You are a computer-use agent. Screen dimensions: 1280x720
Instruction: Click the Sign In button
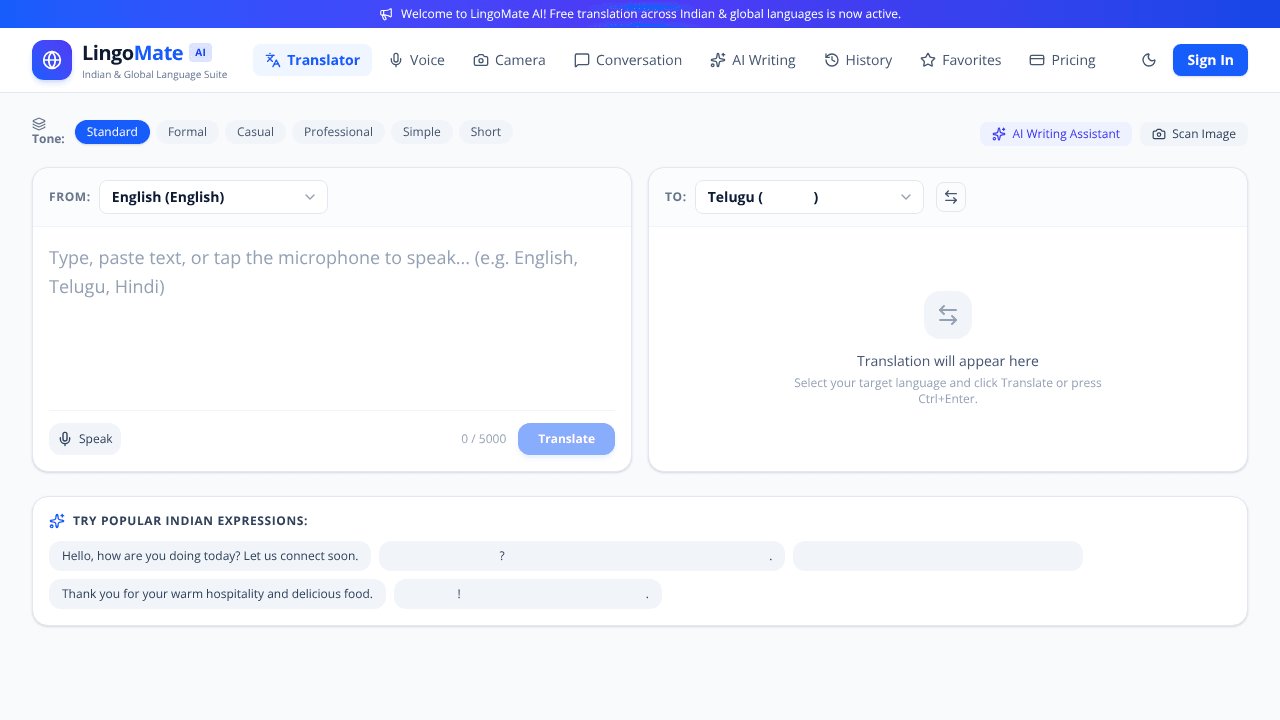click(x=1210, y=60)
